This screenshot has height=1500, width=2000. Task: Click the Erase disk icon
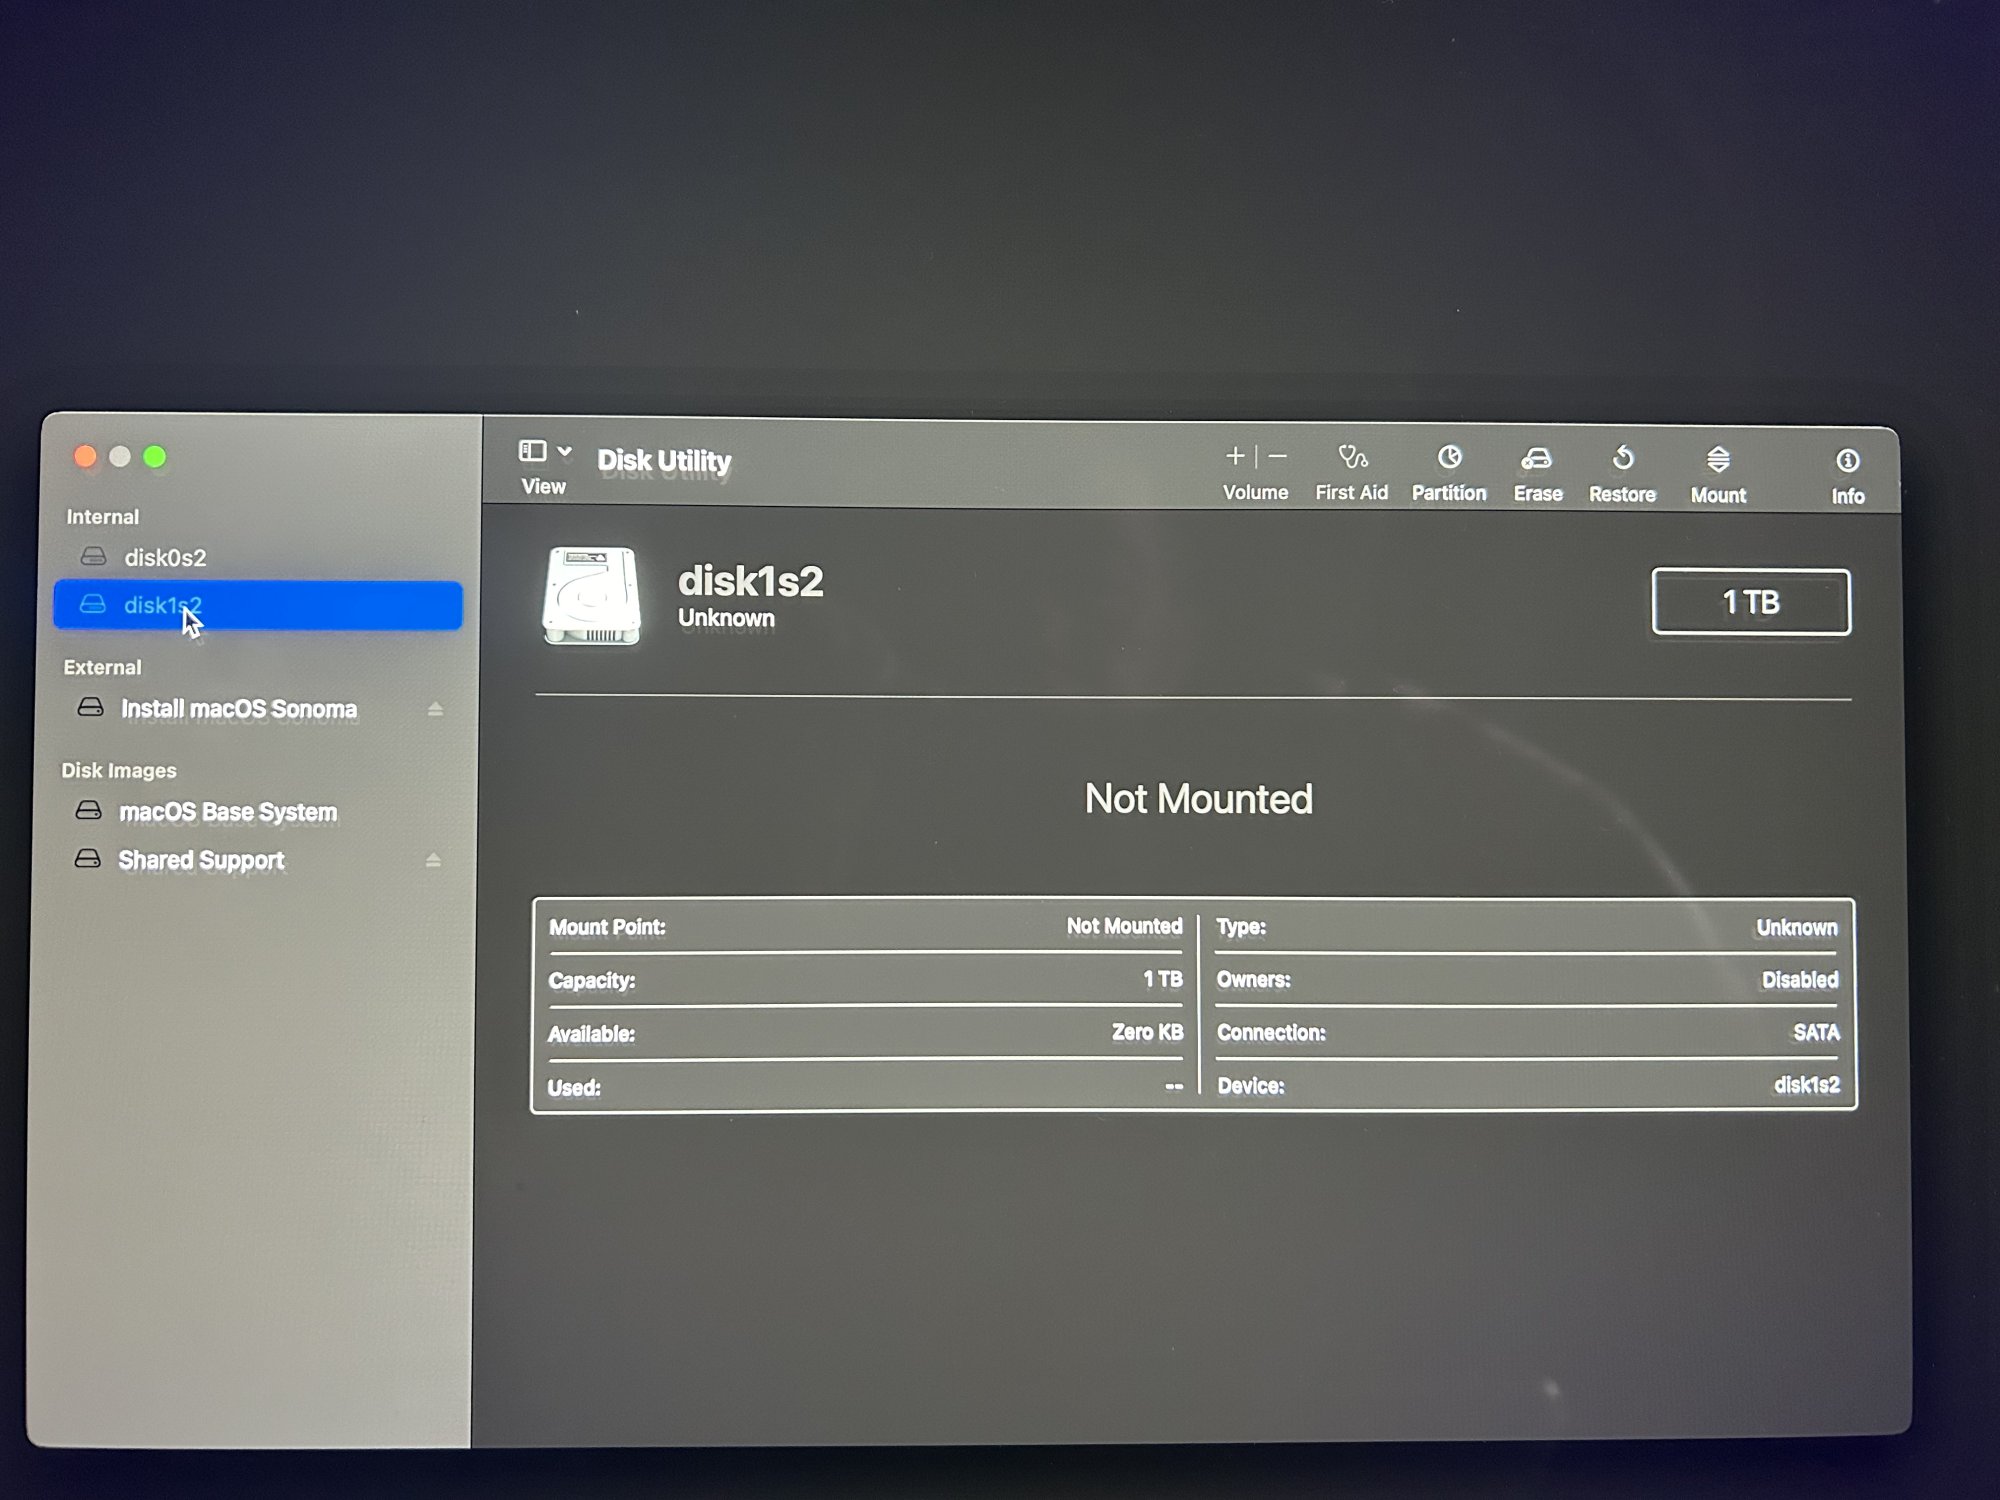1537,459
